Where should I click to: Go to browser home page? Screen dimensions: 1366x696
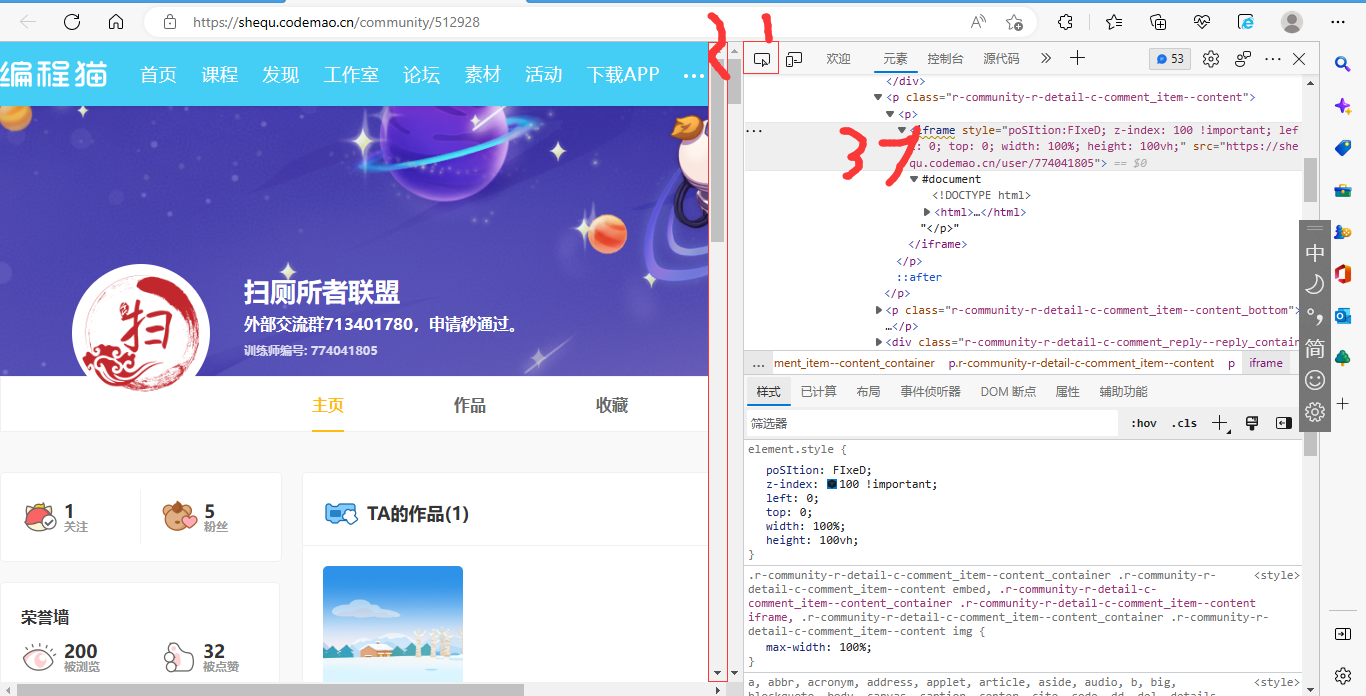(x=116, y=21)
